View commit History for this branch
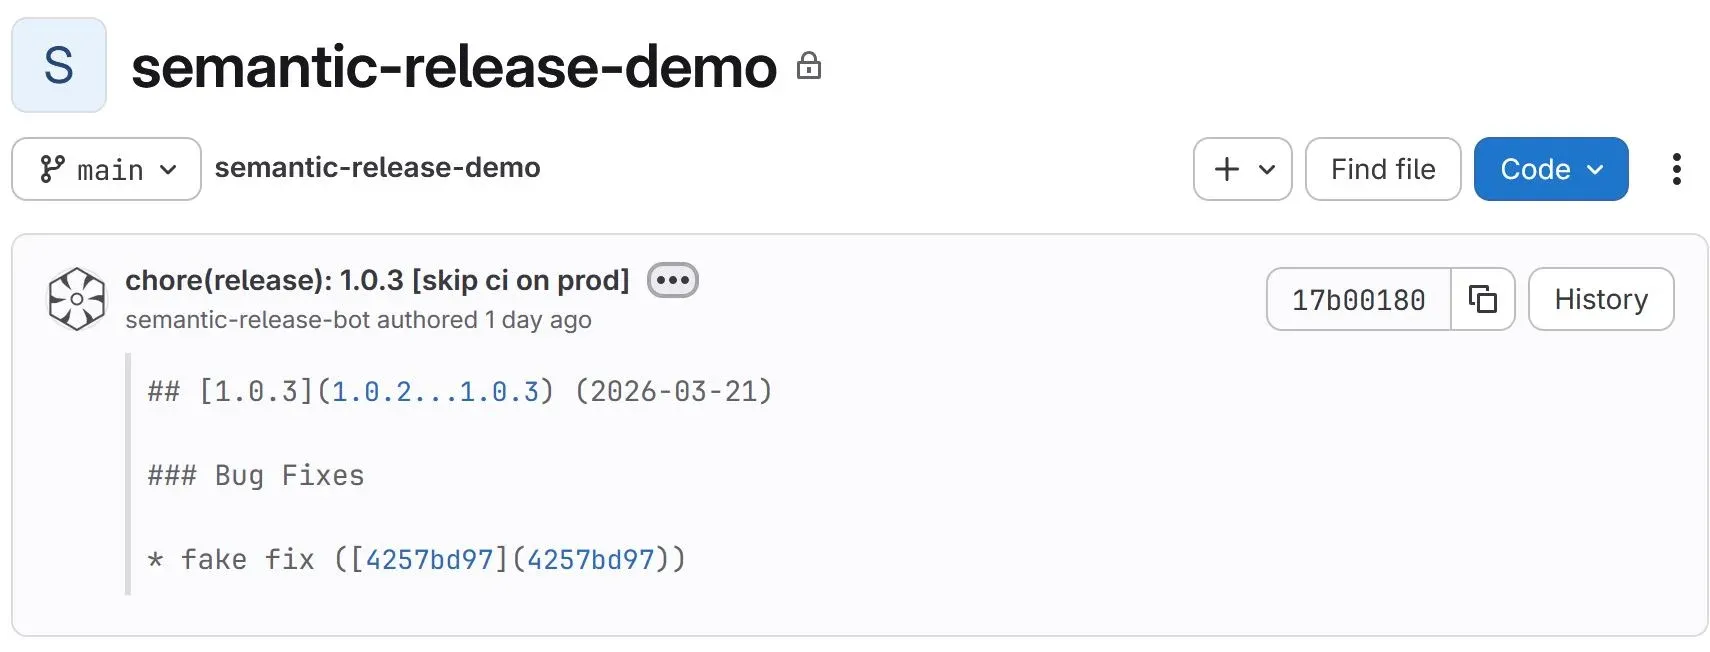This screenshot has height=652, width=1710. (x=1601, y=299)
